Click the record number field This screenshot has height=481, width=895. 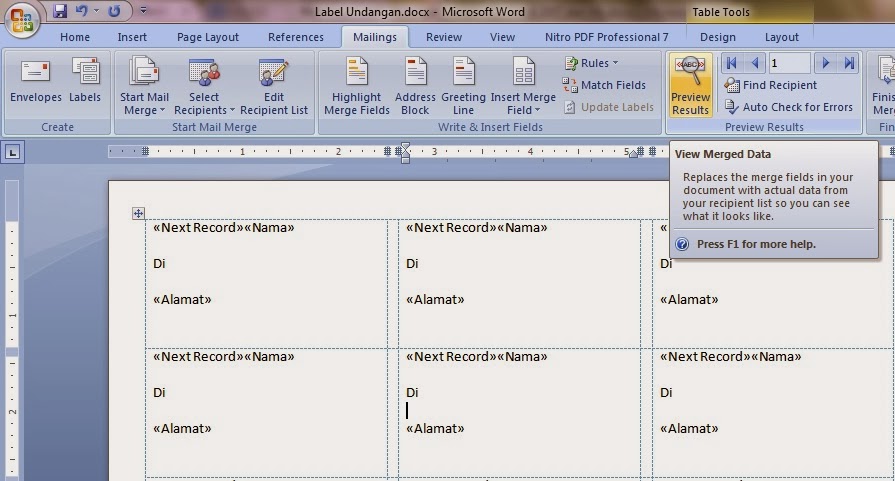[789, 63]
